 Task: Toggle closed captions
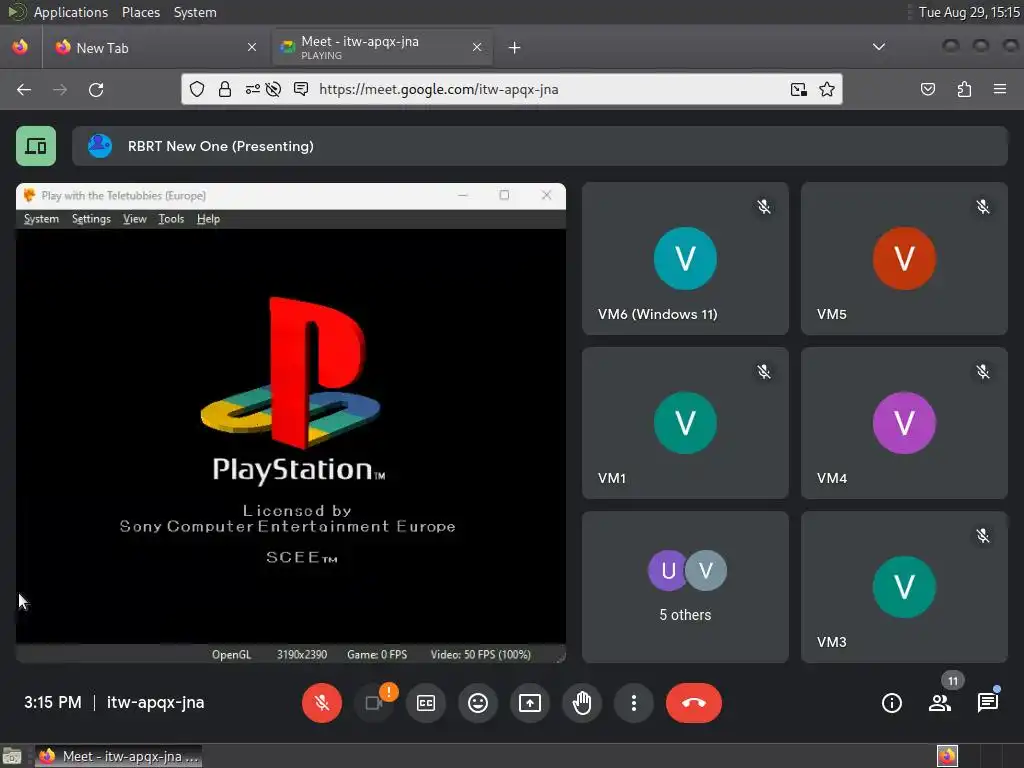(426, 703)
